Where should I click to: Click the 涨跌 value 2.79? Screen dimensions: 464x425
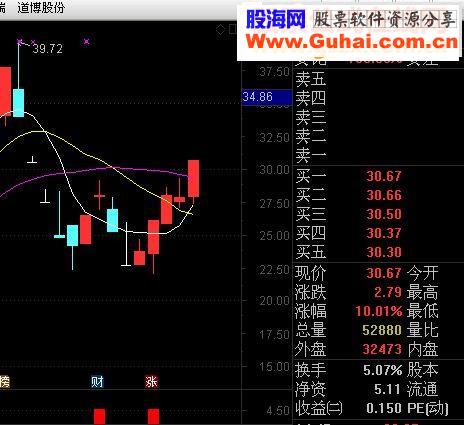[x=388, y=292]
